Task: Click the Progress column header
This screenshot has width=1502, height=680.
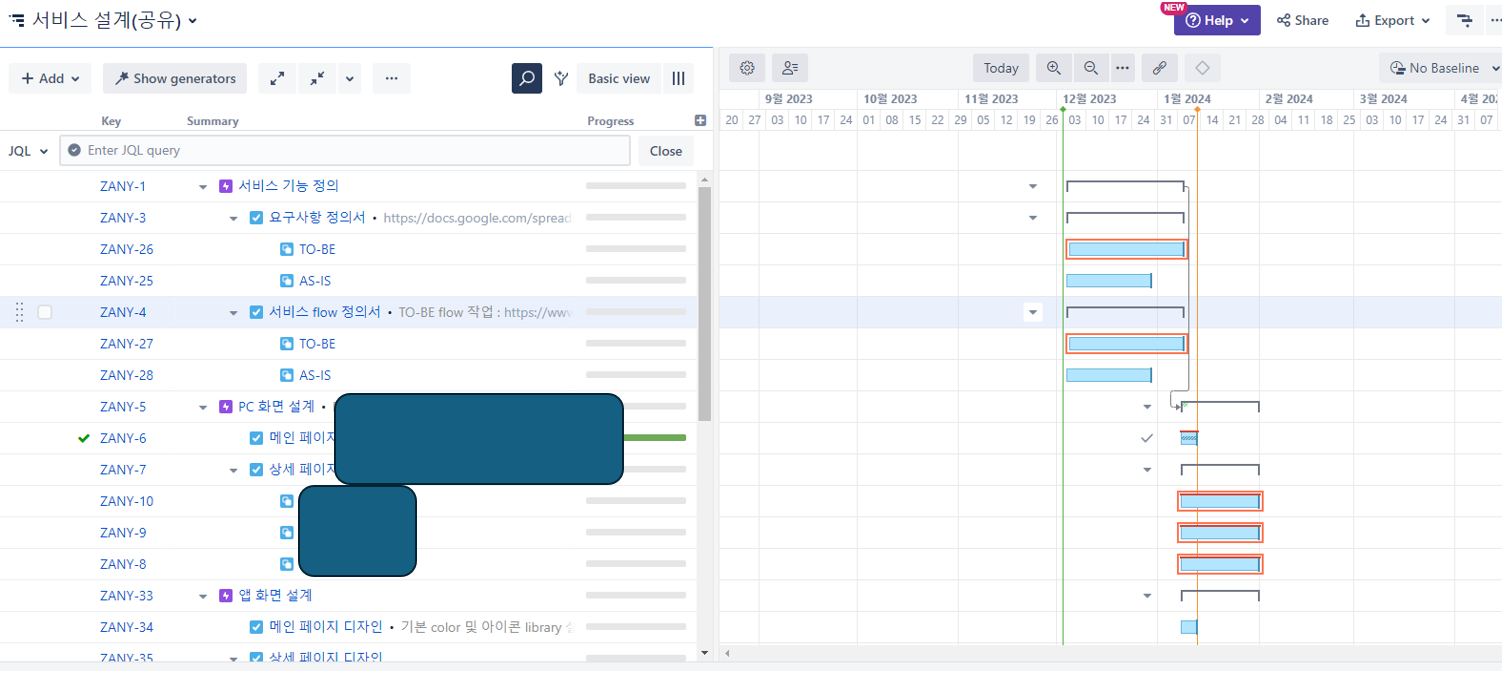Action: 611,121
